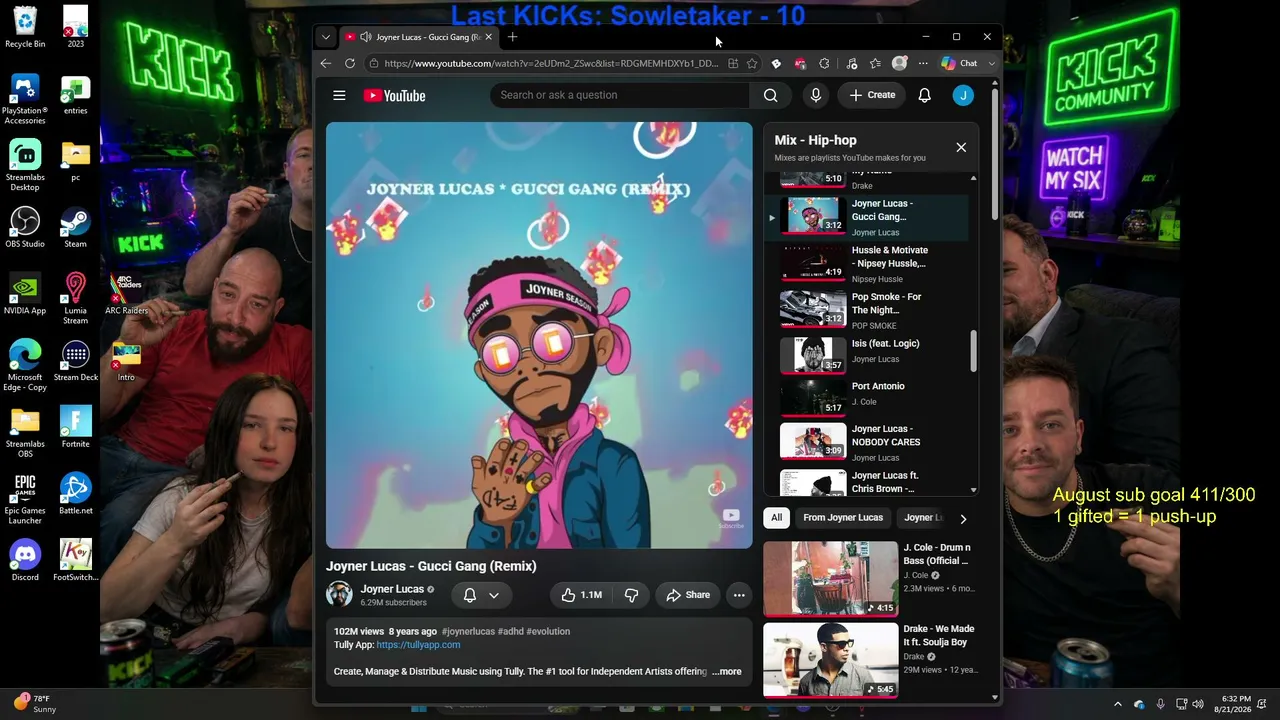1280x720 pixels.
Task: Select the All filter chip
Action: [x=776, y=518]
